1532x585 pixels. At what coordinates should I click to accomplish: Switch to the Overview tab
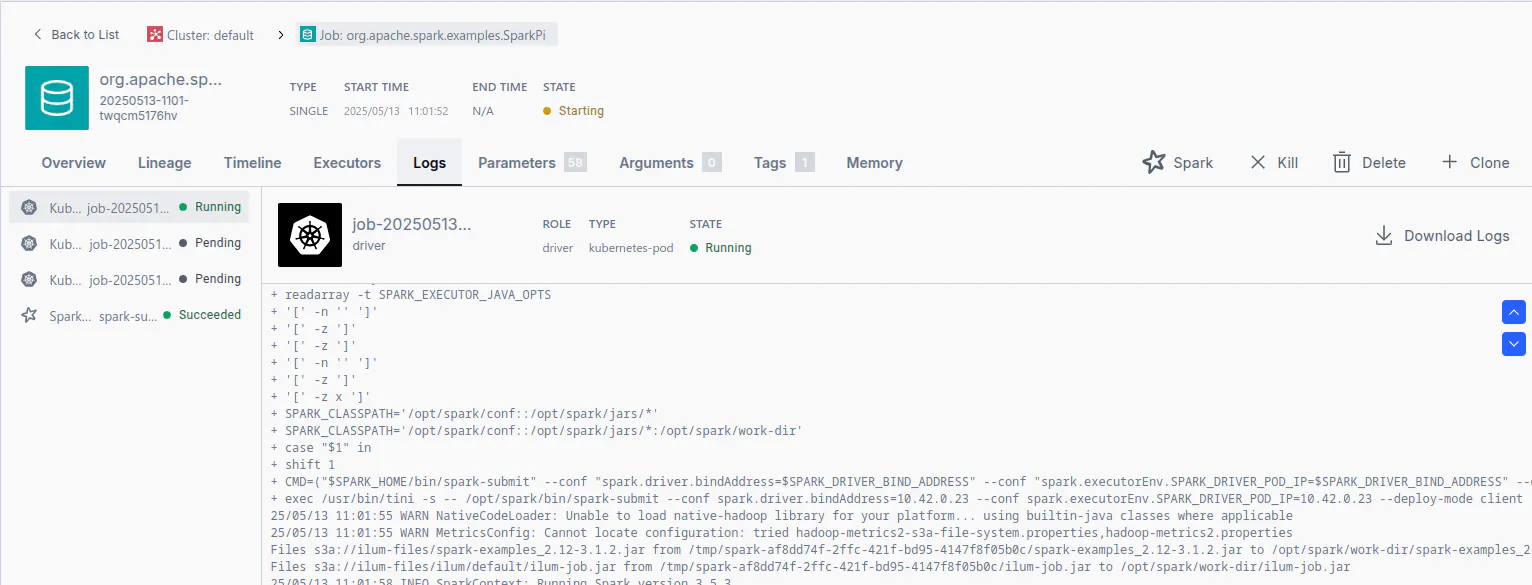pos(73,163)
